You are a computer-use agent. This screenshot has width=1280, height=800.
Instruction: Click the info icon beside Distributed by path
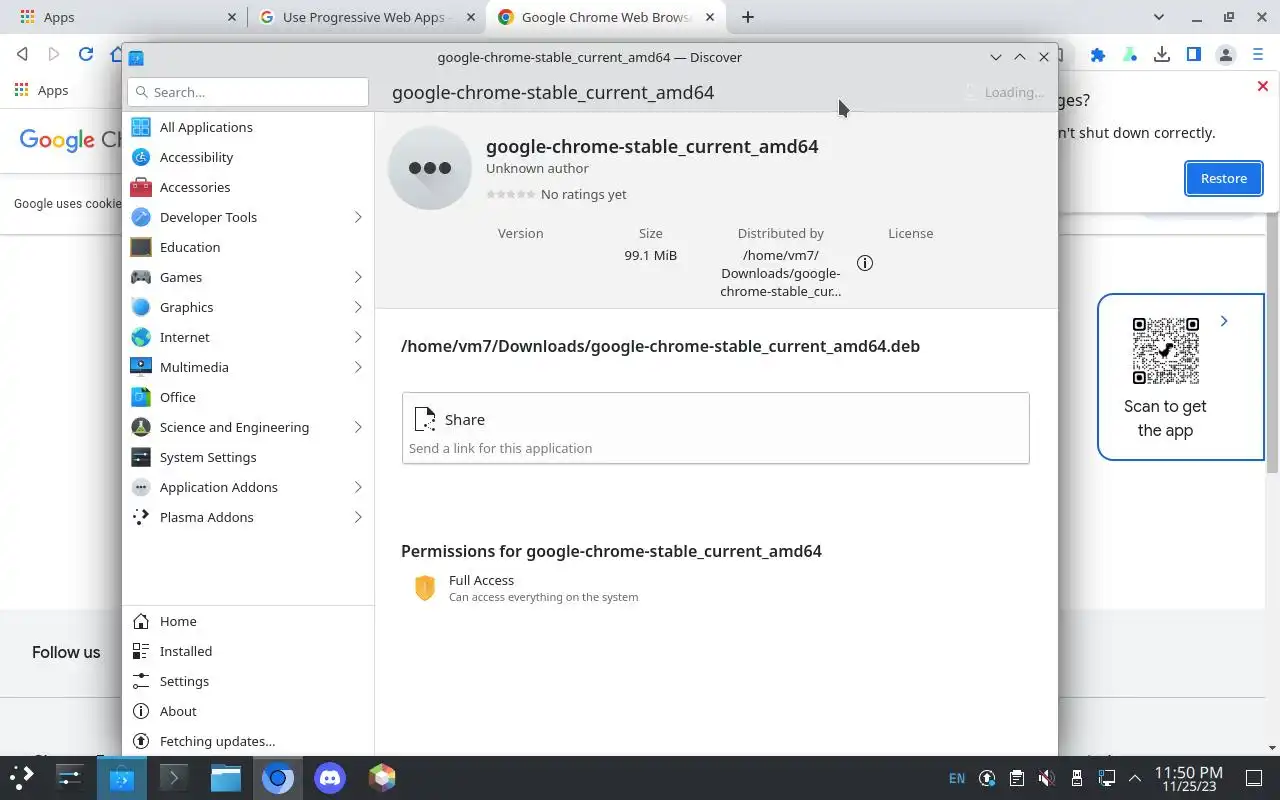click(865, 263)
